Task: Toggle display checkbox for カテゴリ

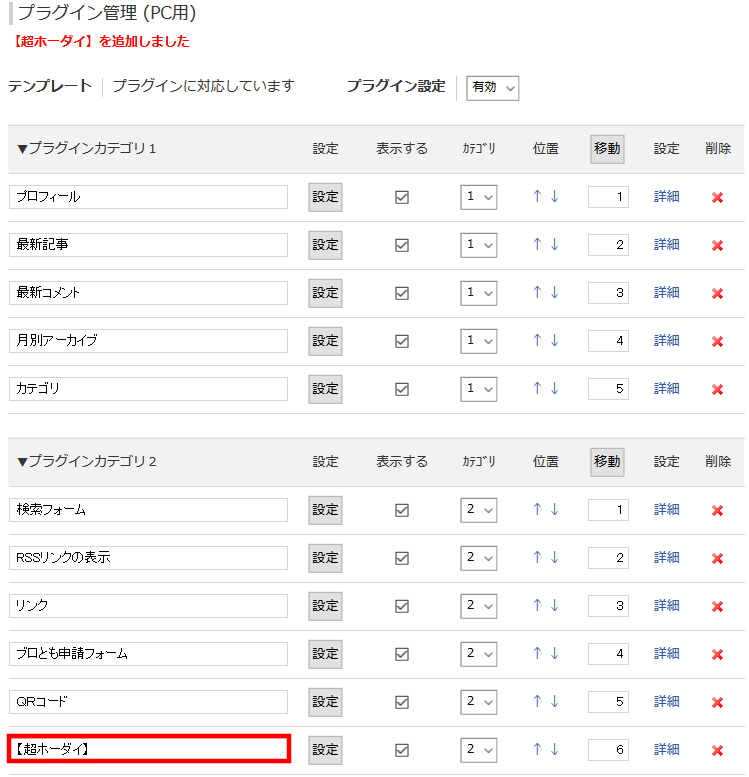Action: tap(402, 389)
